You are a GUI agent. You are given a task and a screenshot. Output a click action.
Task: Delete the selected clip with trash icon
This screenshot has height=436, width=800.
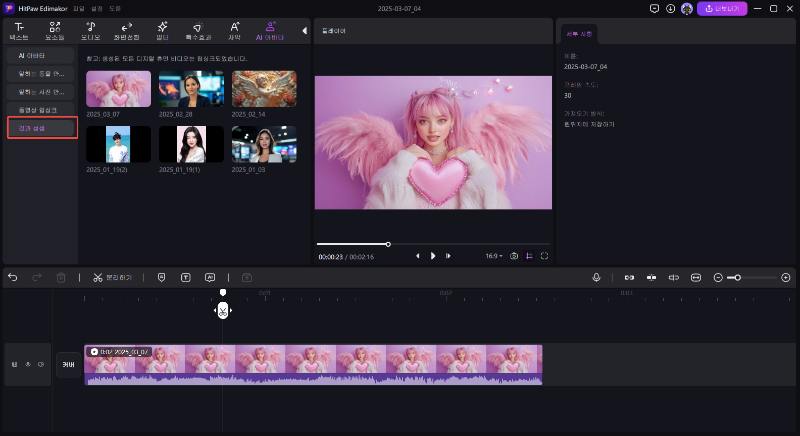[61, 277]
